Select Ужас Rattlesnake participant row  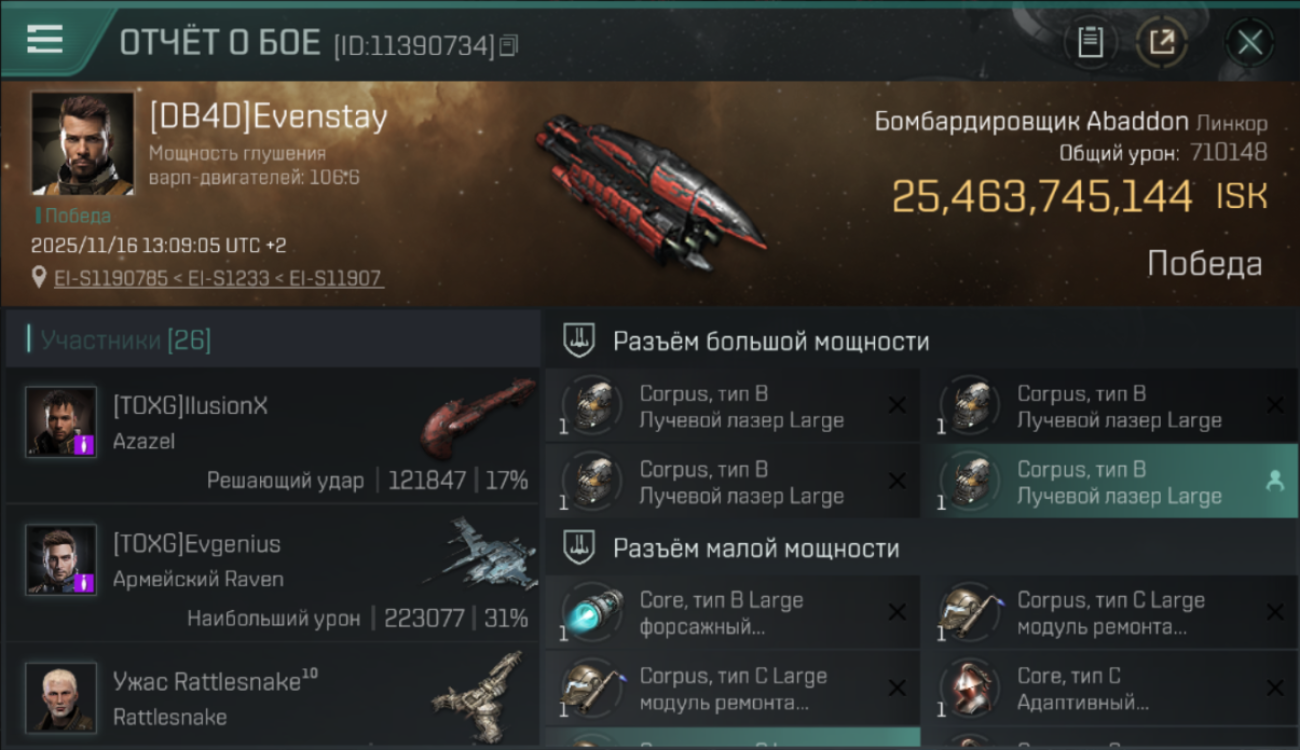point(272,698)
